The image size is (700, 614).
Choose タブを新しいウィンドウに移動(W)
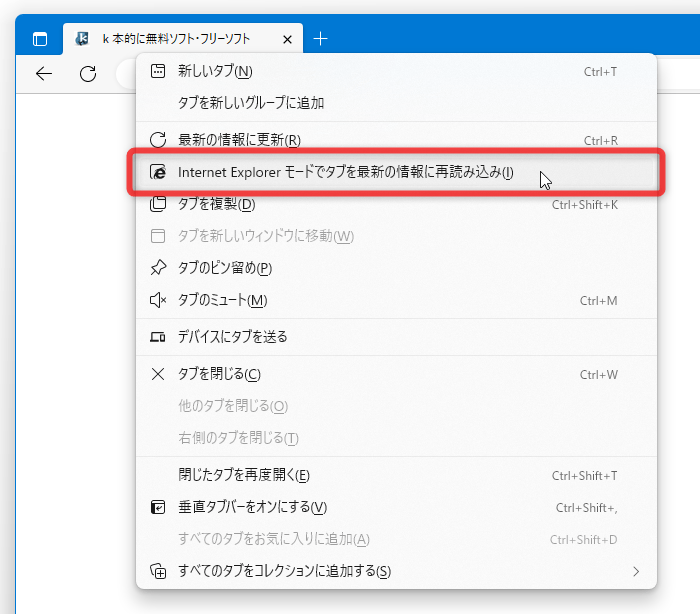[x=396, y=236]
